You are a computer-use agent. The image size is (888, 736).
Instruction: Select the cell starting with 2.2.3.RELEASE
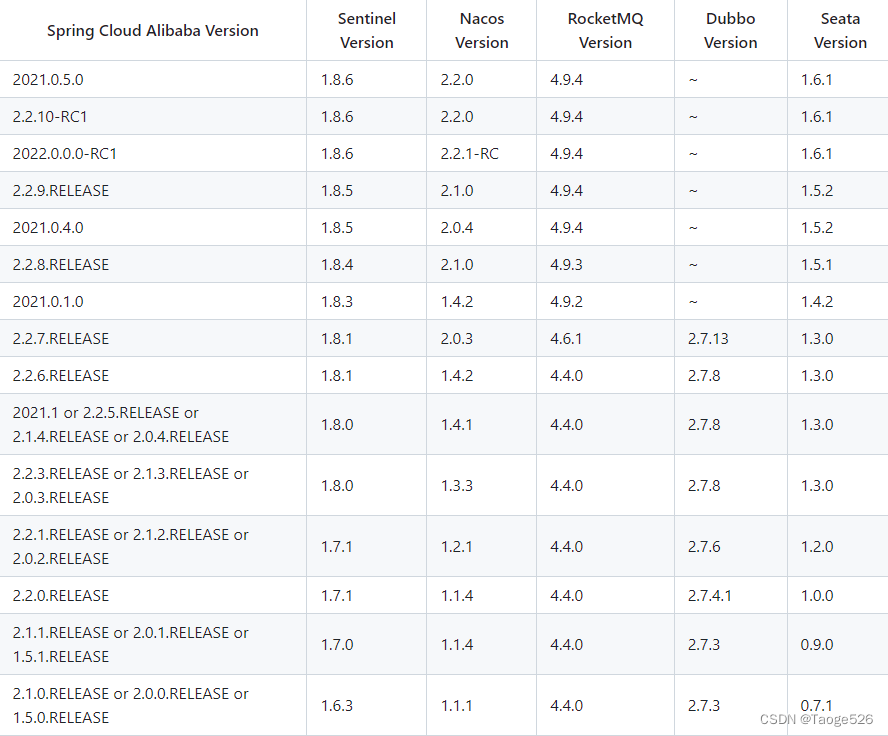pos(130,486)
